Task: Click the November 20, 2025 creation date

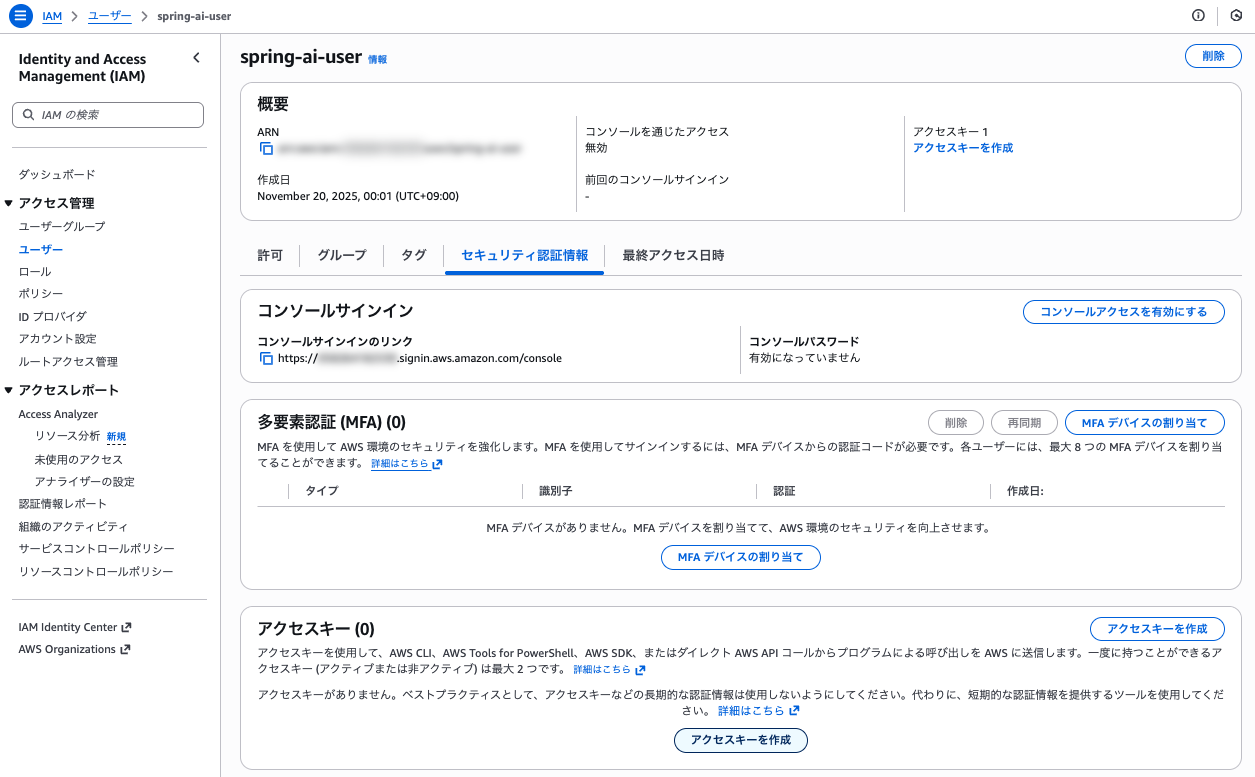Action: click(x=358, y=196)
